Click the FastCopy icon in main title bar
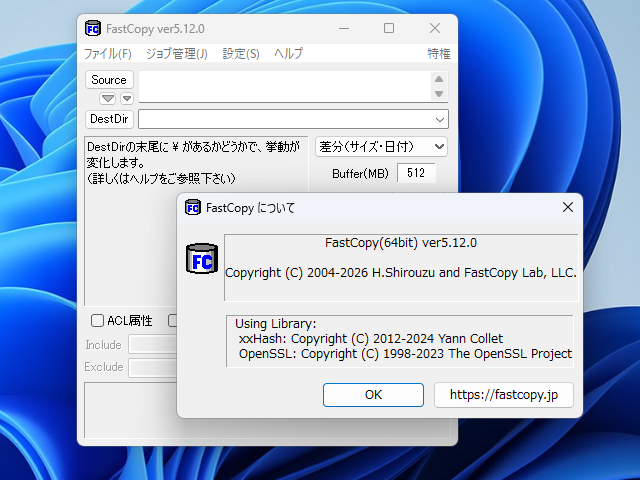640x480 pixels. (93, 29)
